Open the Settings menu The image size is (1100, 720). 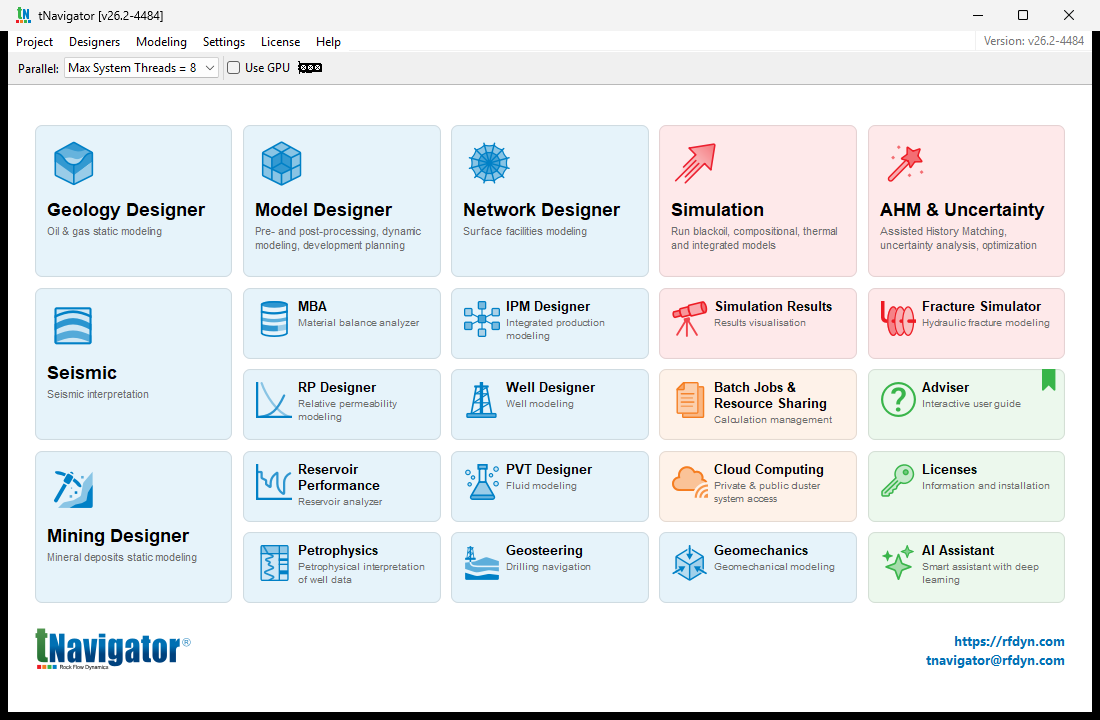(x=224, y=41)
